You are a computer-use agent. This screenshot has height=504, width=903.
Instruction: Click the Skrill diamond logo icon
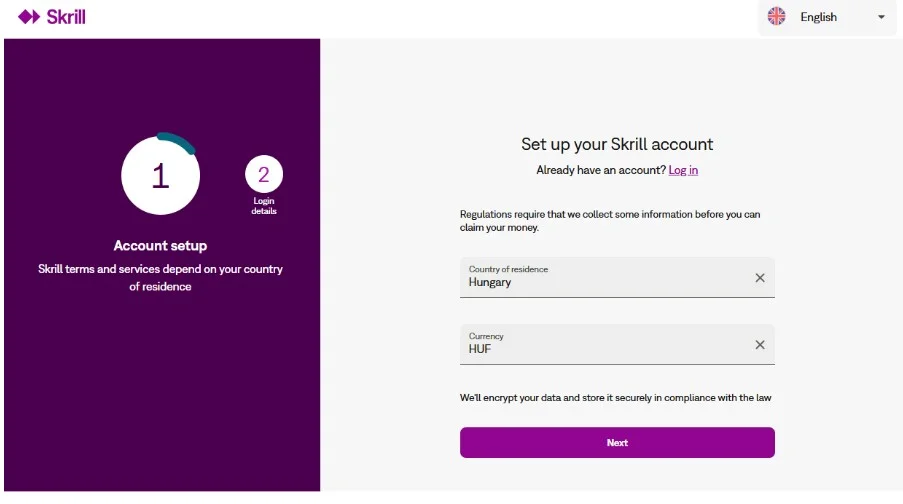(29, 17)
